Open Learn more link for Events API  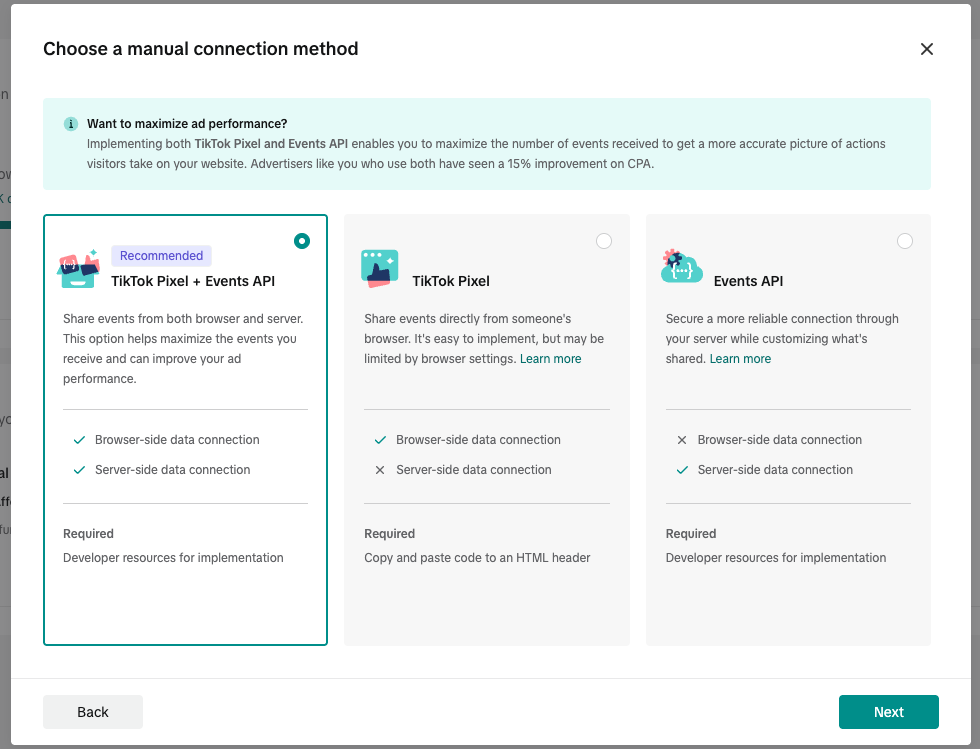coord(740,359)
